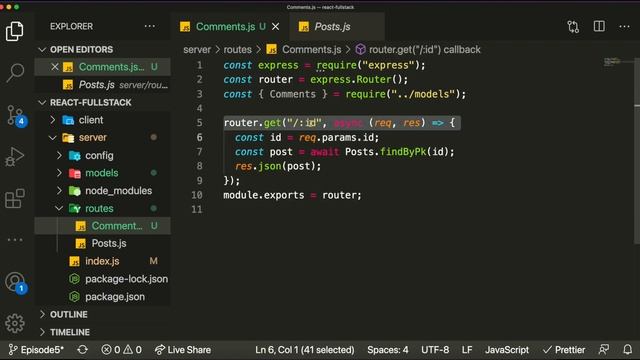Show additional activity bar views ellipsis
The width and height of the screenshot is (640, 360).
[15, 240]
